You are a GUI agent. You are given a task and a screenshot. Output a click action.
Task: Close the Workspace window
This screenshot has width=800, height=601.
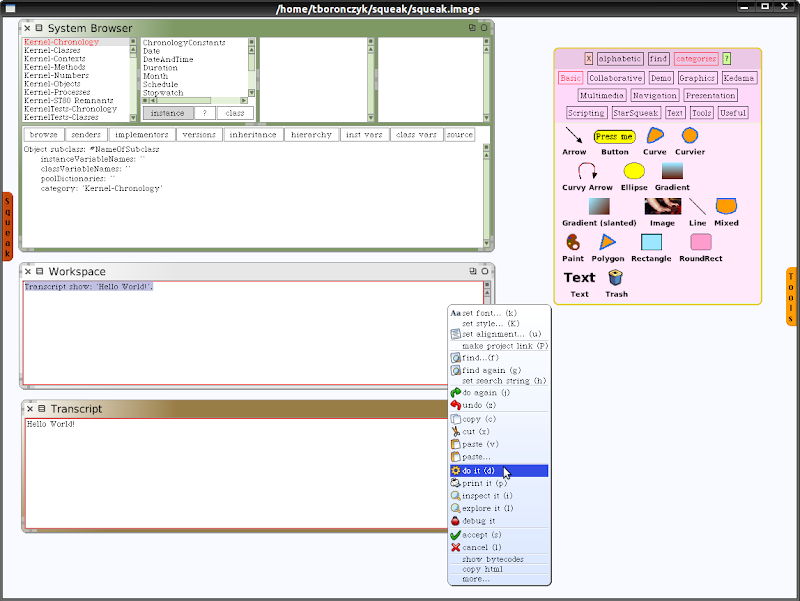pos(28,271)
